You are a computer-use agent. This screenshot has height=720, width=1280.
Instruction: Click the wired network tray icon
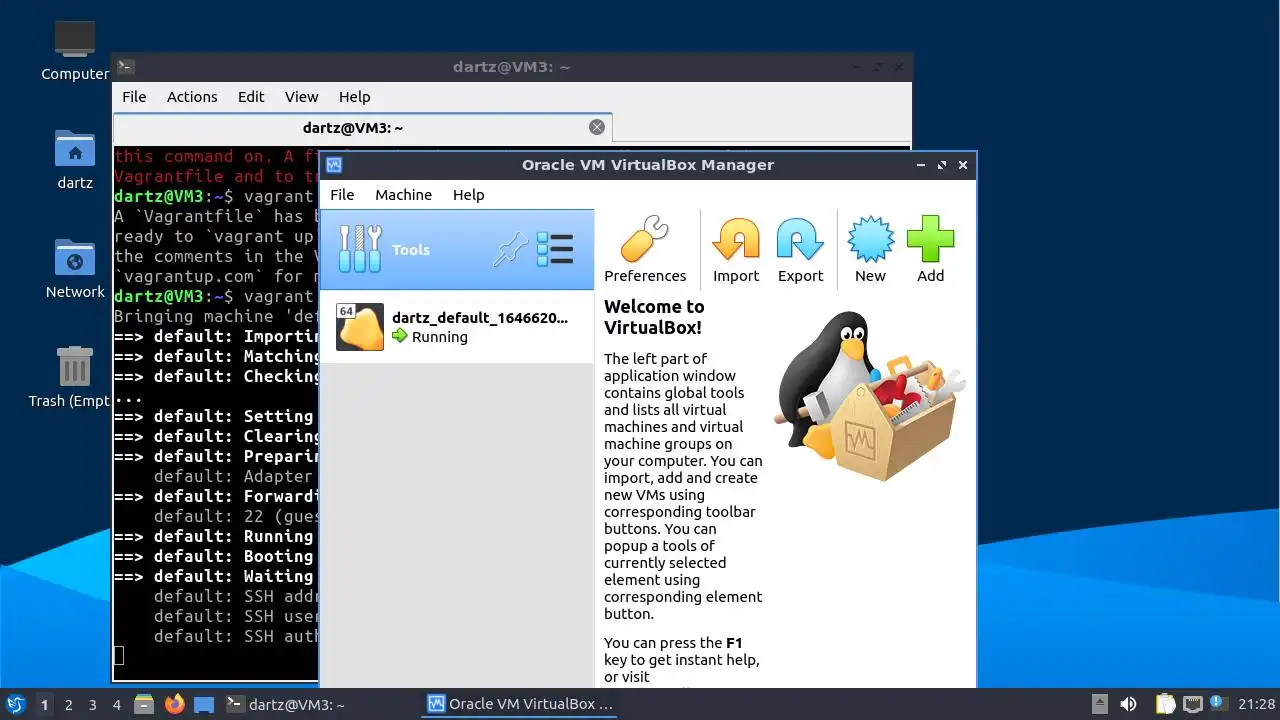(1192, 704)
